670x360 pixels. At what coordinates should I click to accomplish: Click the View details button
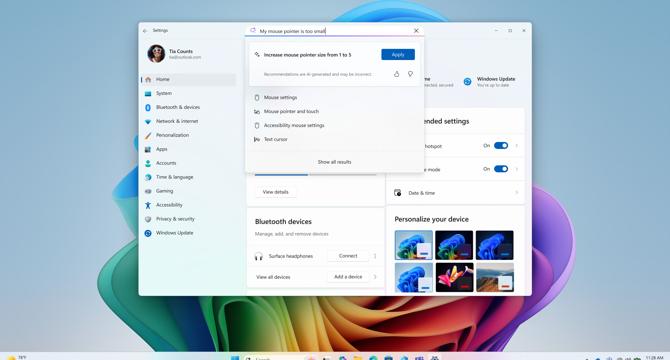276,192
